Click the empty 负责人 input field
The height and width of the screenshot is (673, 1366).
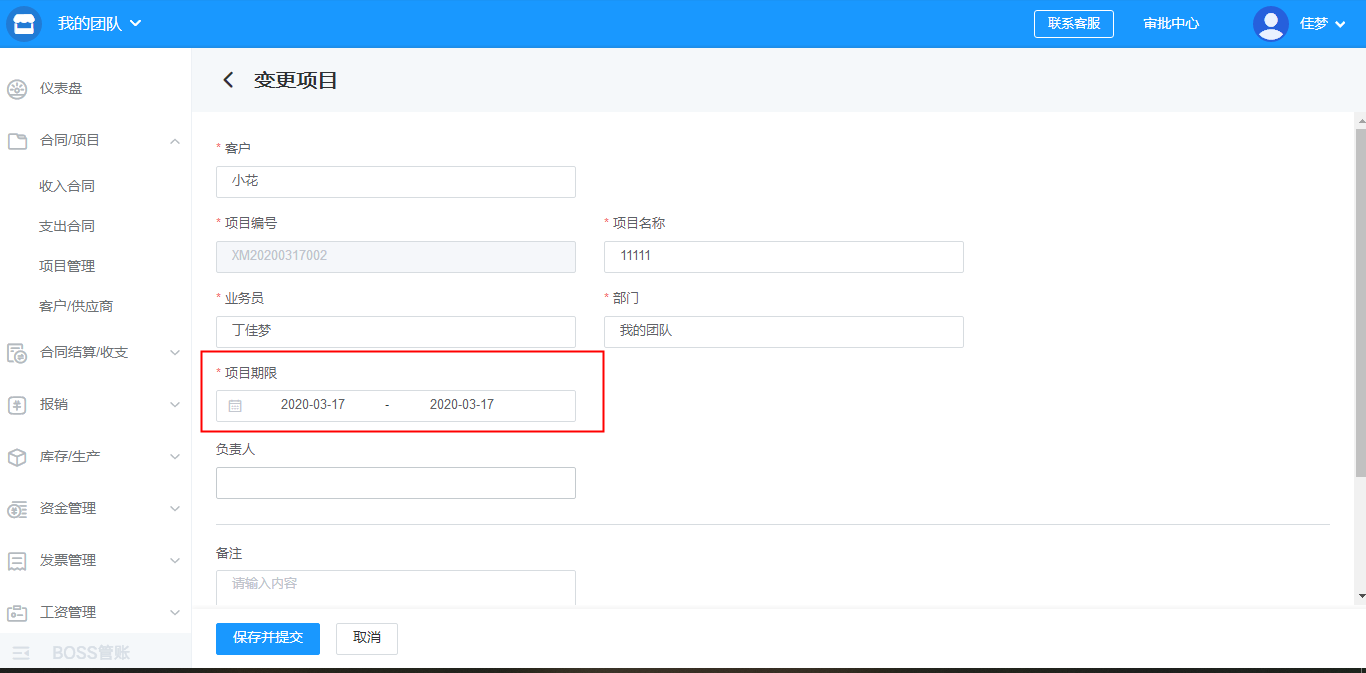396,483
